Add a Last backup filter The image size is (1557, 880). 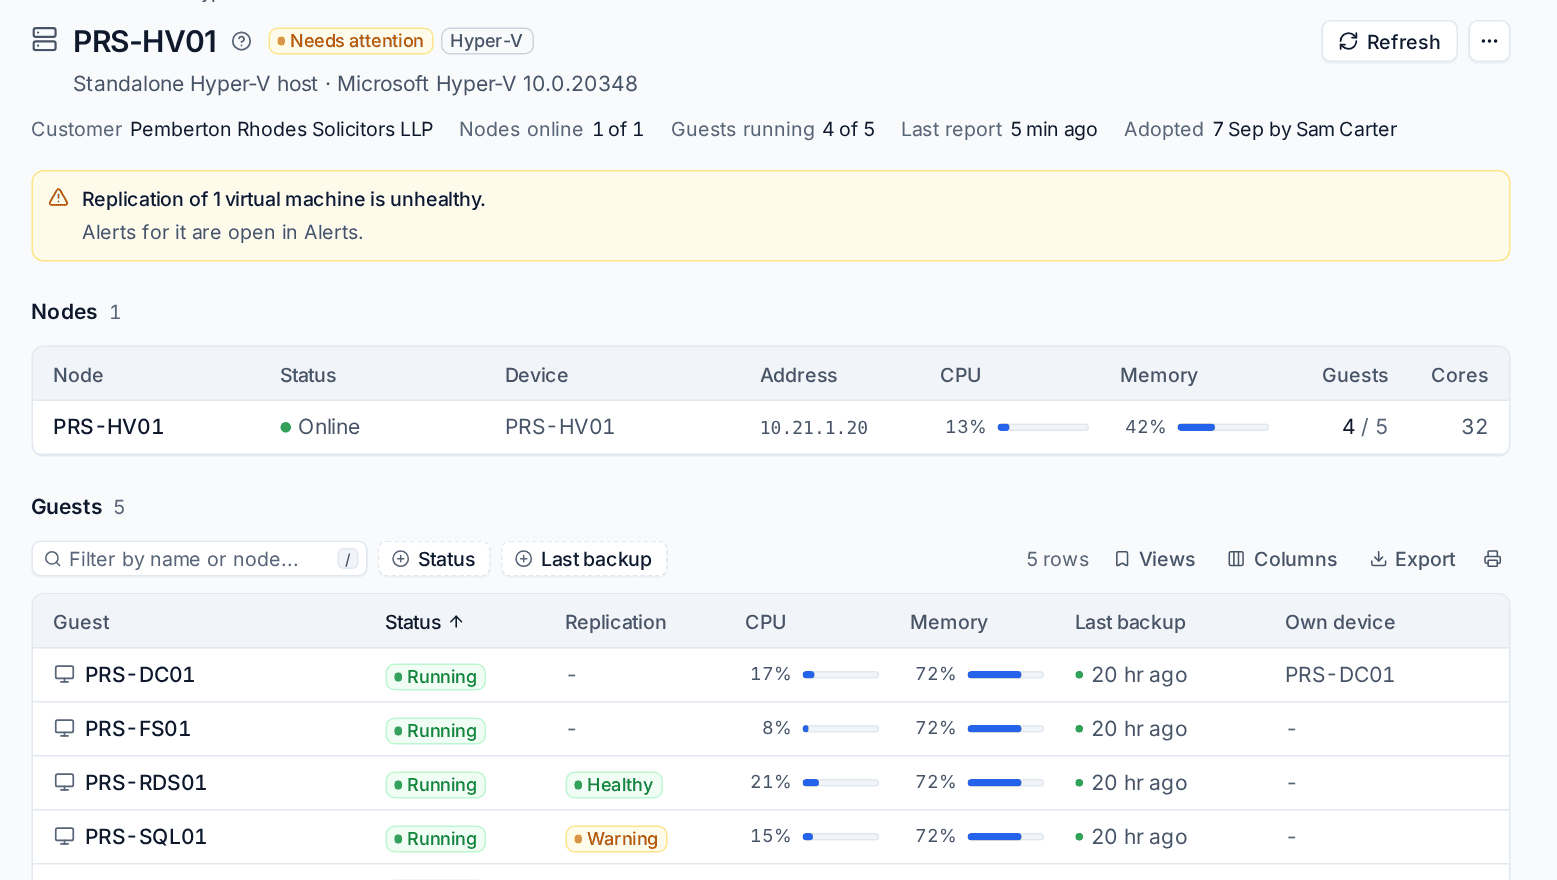click(584, 559)
